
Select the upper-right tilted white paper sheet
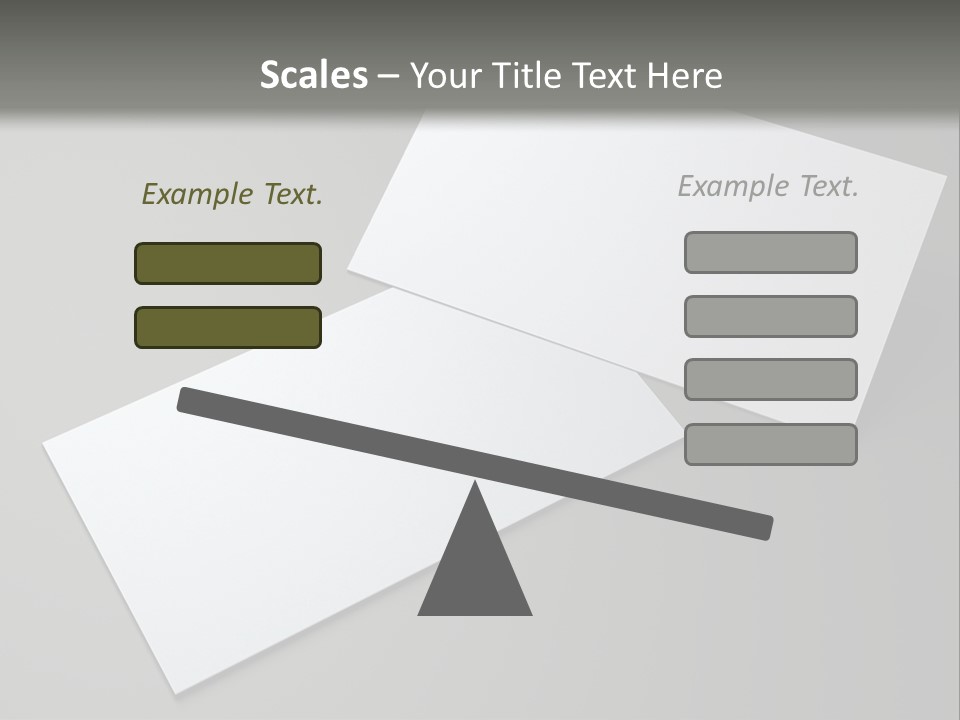[560, 220]
